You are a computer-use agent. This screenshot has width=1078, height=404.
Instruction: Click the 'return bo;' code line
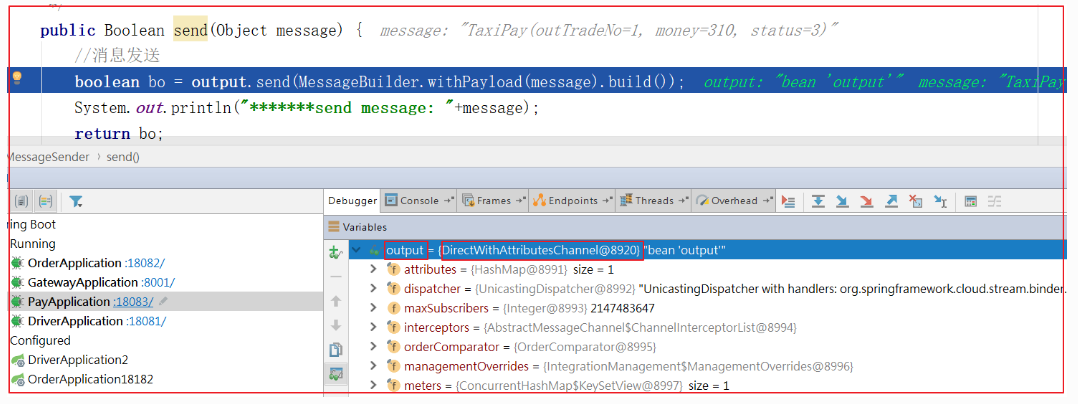point(119,134)
